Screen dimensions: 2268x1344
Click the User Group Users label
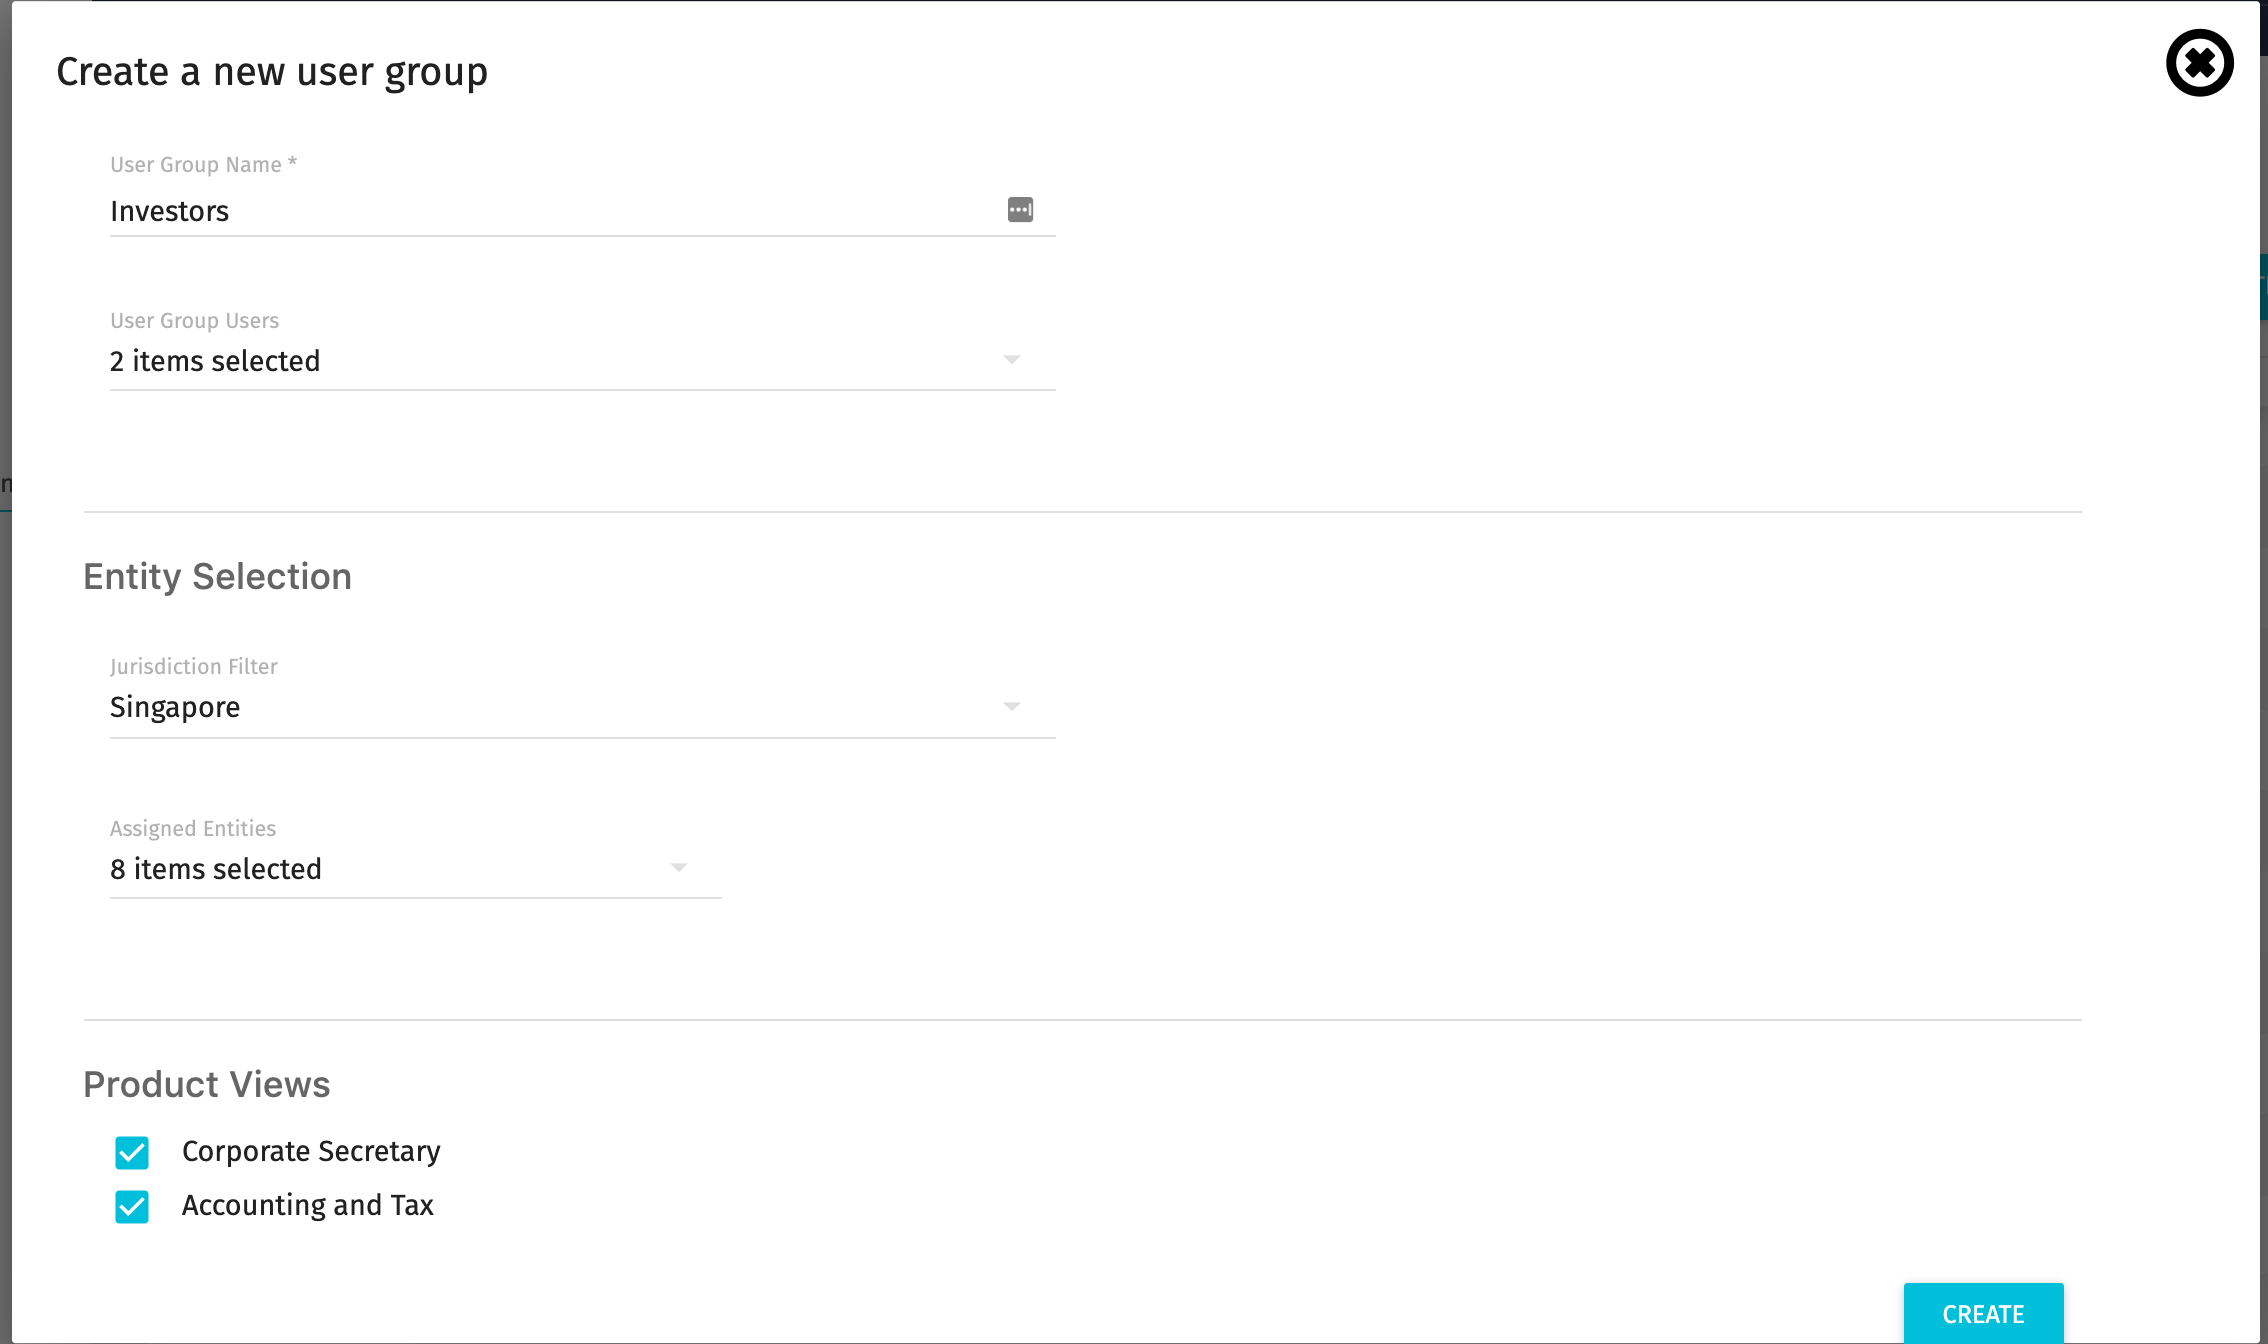pyautogui.click(x=195, y=321)
